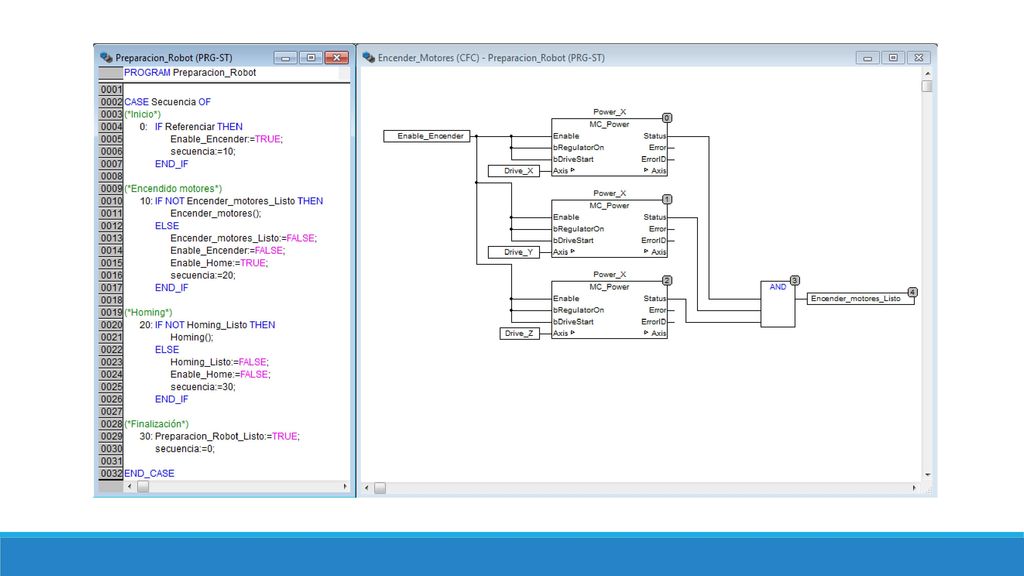This screenshot has width=1024, height=576.
Task: Click the 'Enable_Home:=TRUE;' line
Action: click(x=219, y=263)
